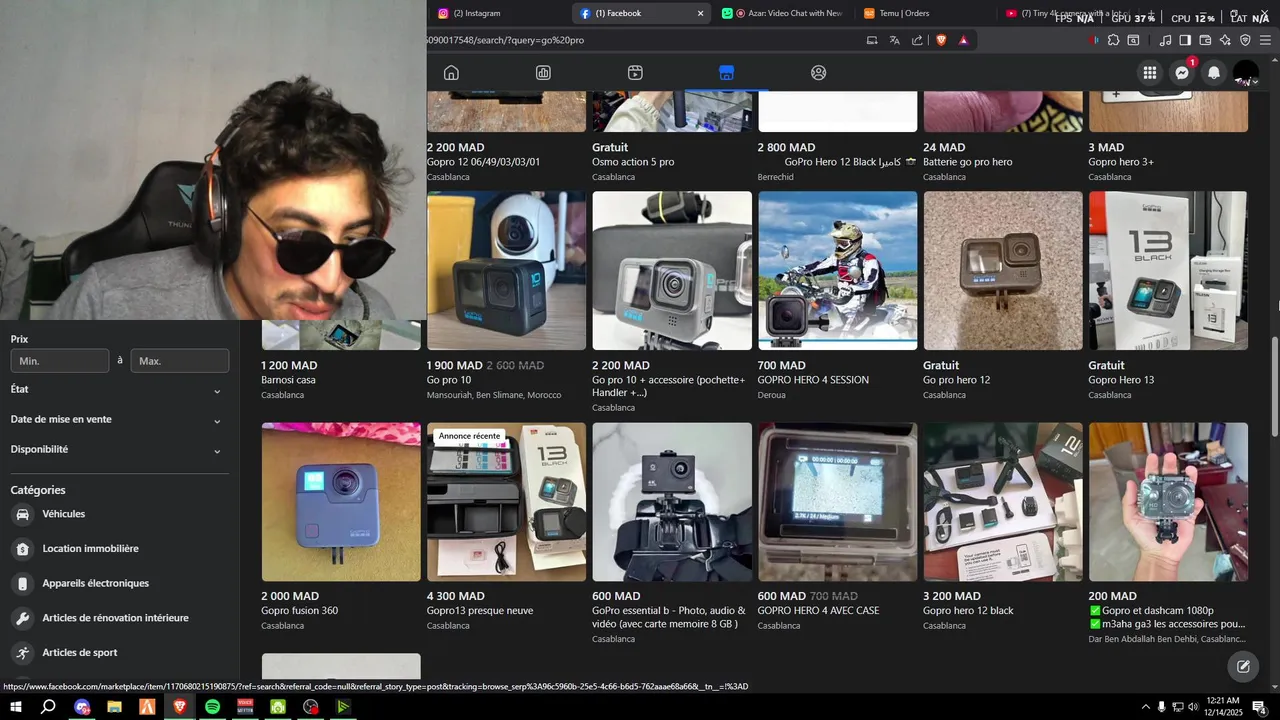Click the browser address bar URL
The width and height of the screenshot is (1280, 720).
[505, 40]
